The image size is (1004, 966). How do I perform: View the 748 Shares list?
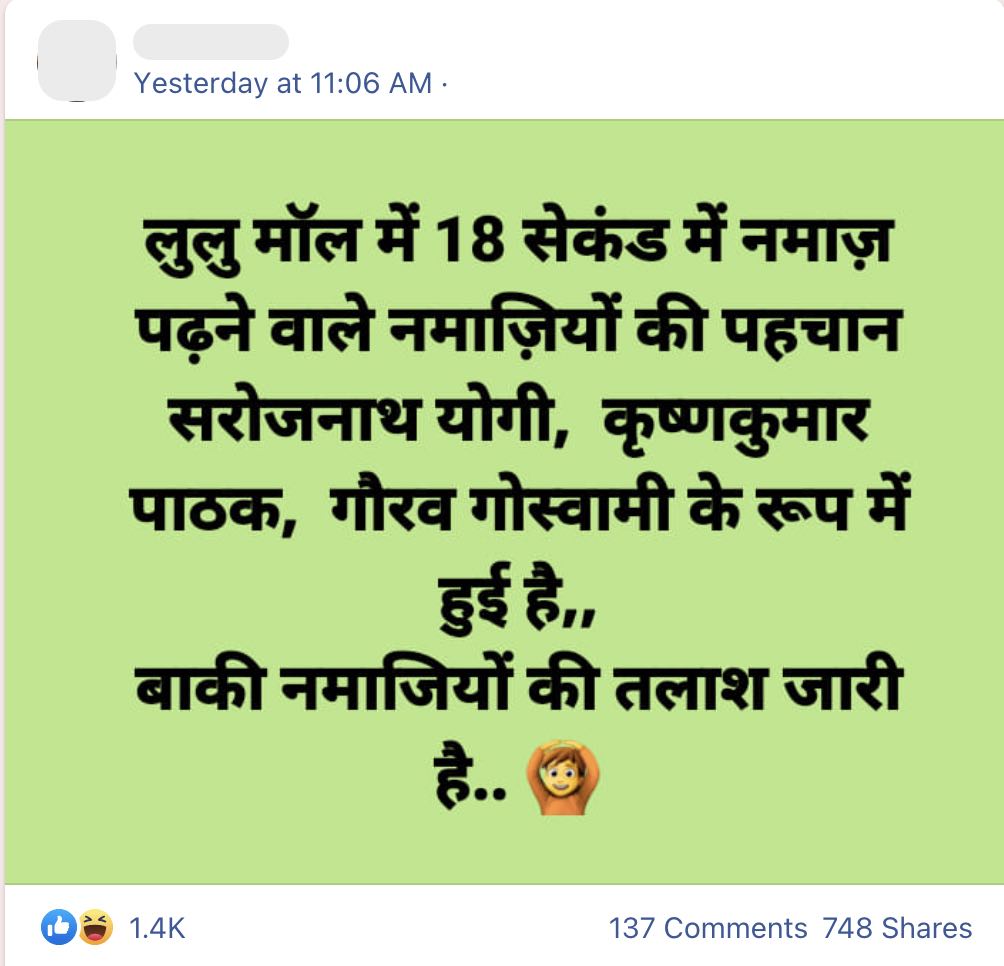(897, 928)
